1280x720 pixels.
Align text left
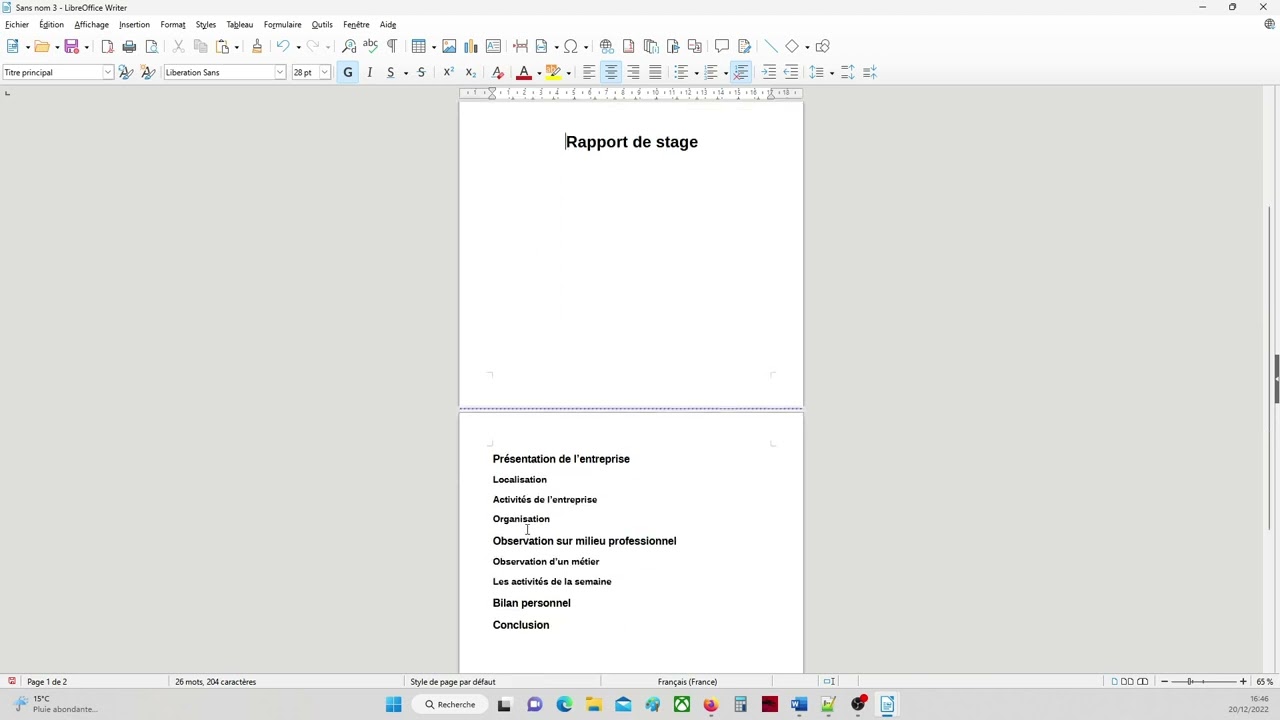pos(589,72)
